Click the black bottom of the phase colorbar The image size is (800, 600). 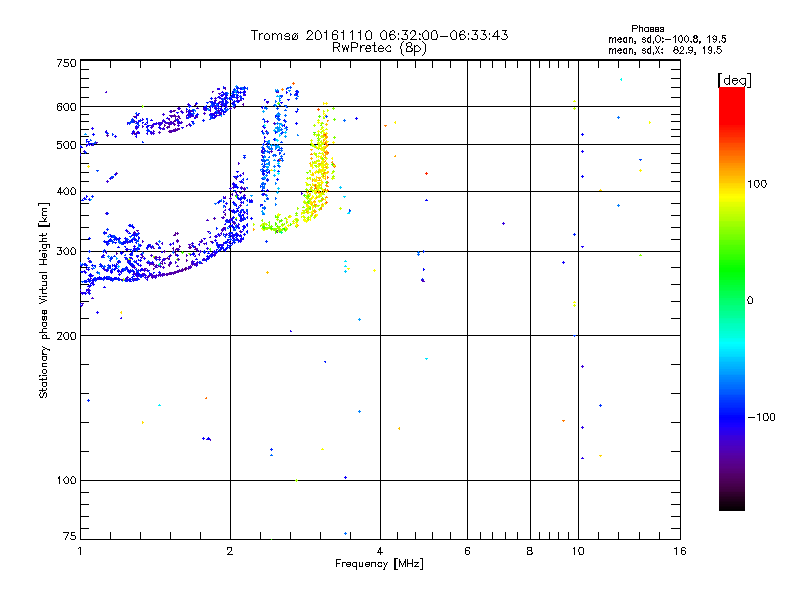click(x=732, y=503)
